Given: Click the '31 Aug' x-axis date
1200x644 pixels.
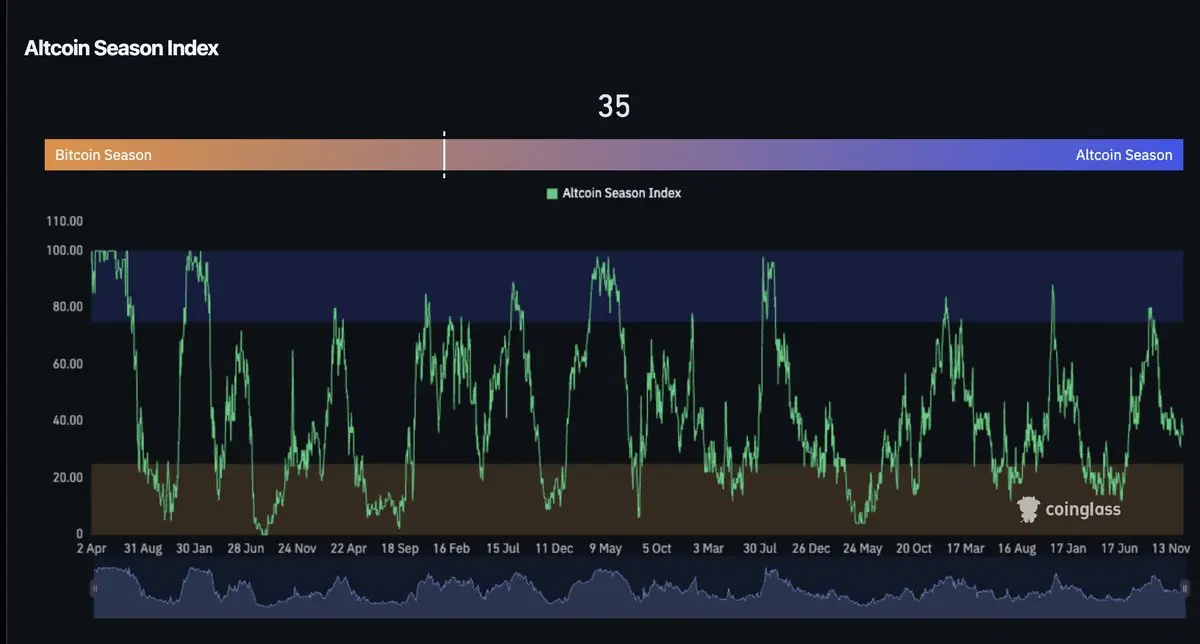Looking at the screenshot, I should [143, 549].
